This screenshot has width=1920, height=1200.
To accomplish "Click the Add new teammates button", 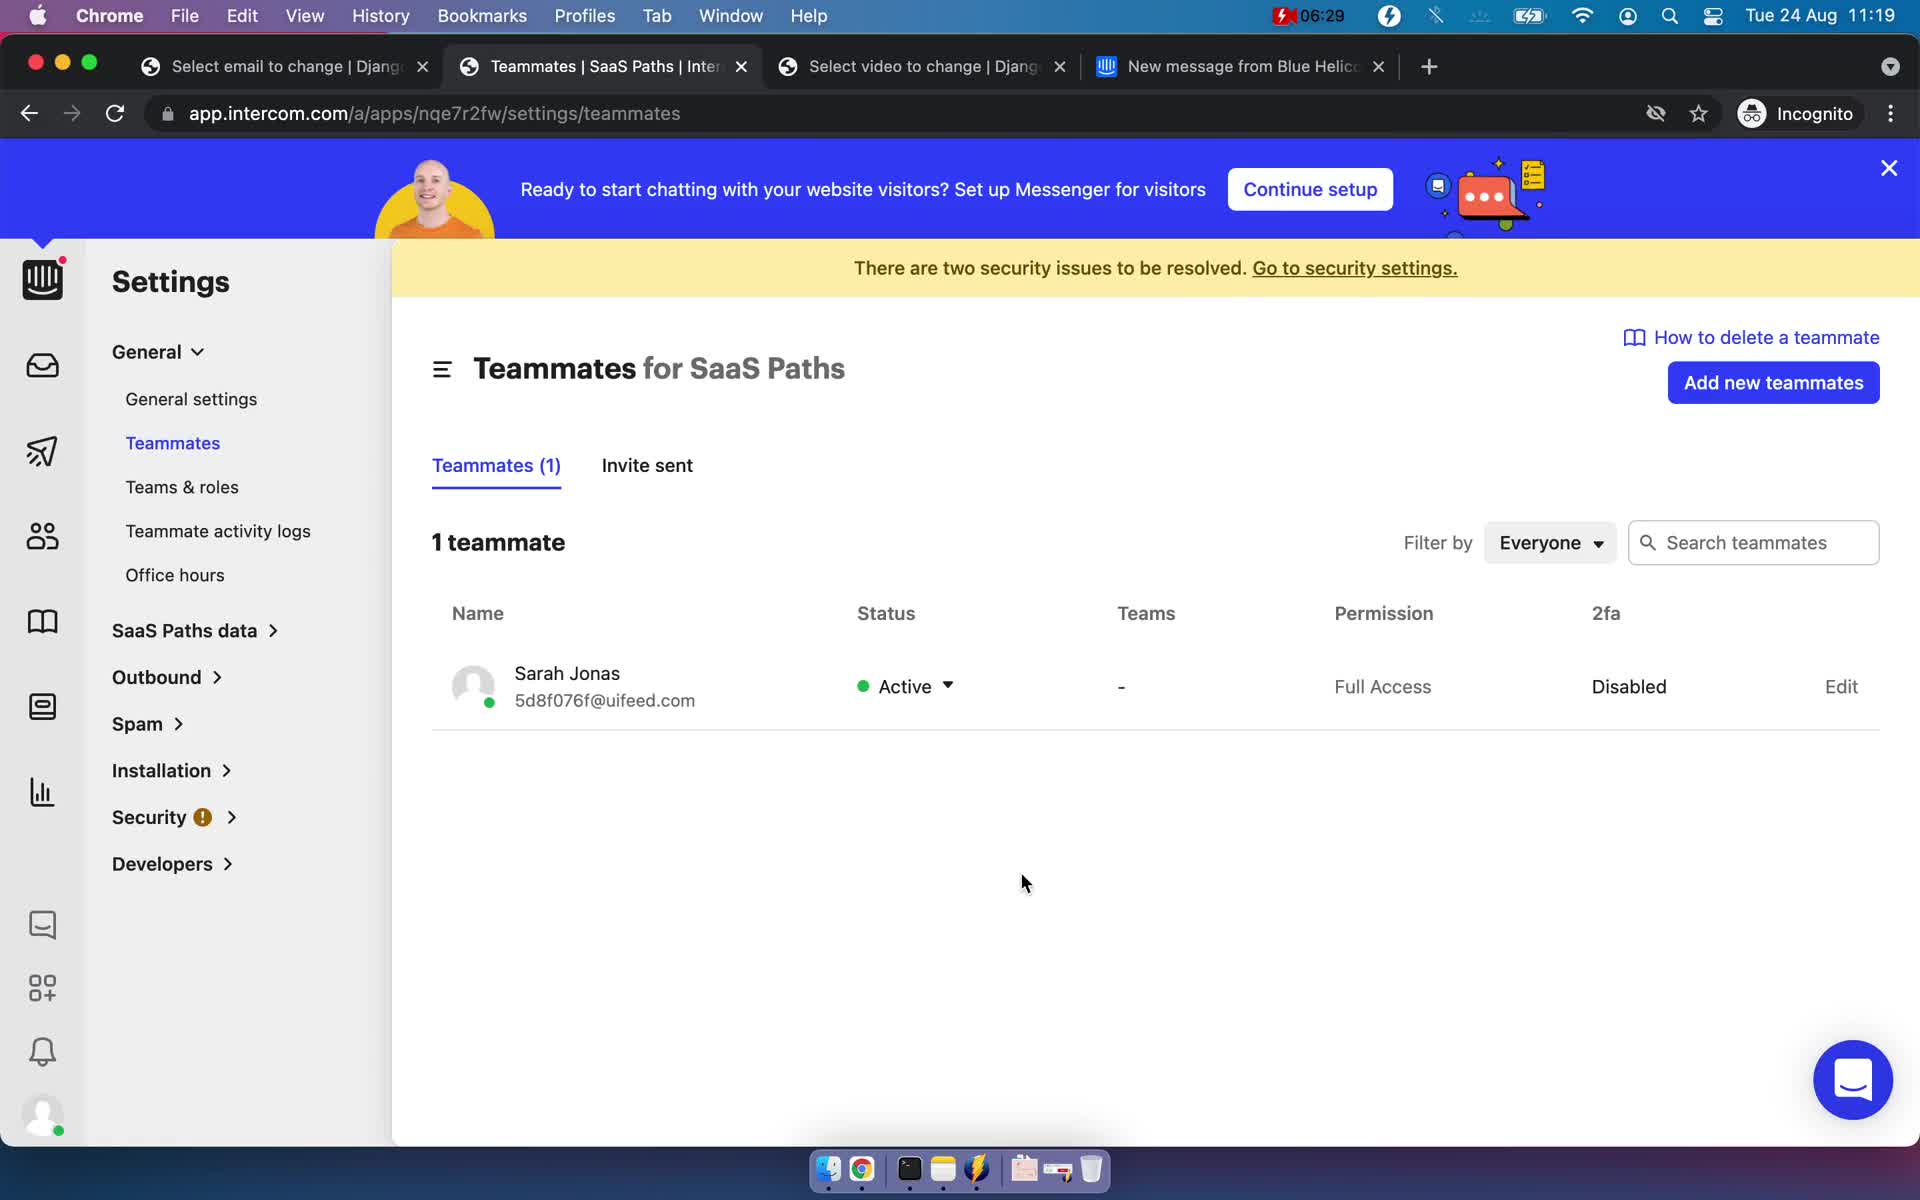I will tap(1773, 383).
